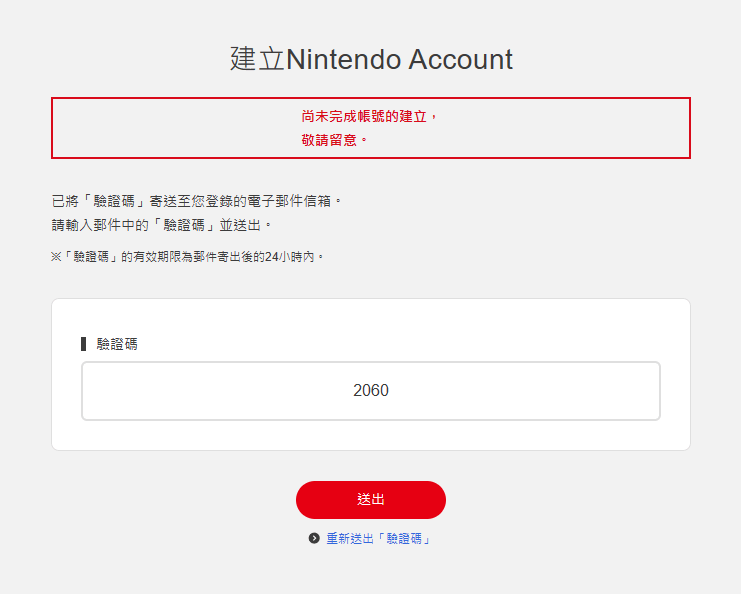
Task: Submit the code with the red 送出 button
Action: tap(371, 500)
